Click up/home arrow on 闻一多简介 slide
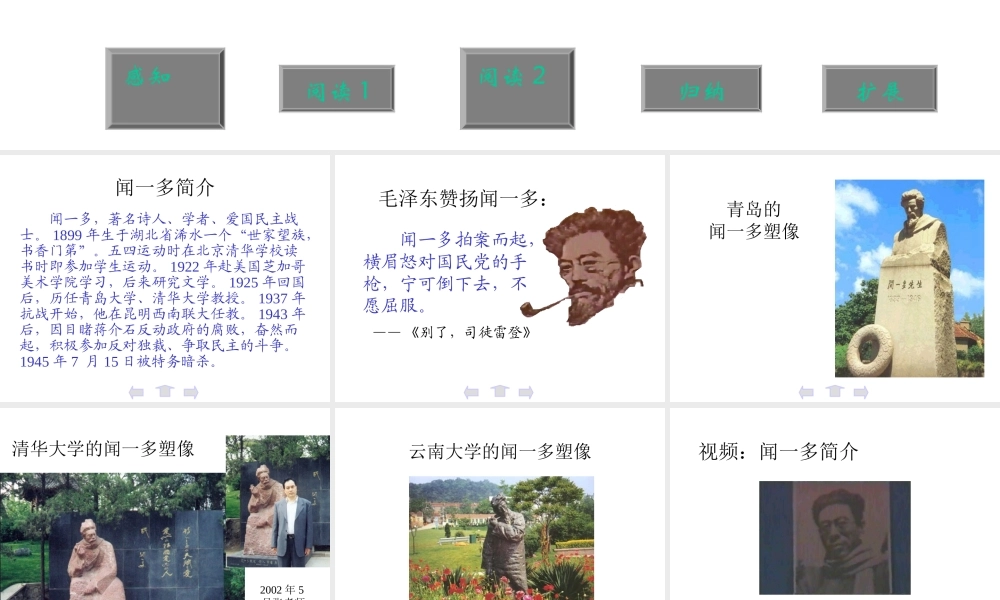The image size is (1000, 600). click(x=165, y=391)
